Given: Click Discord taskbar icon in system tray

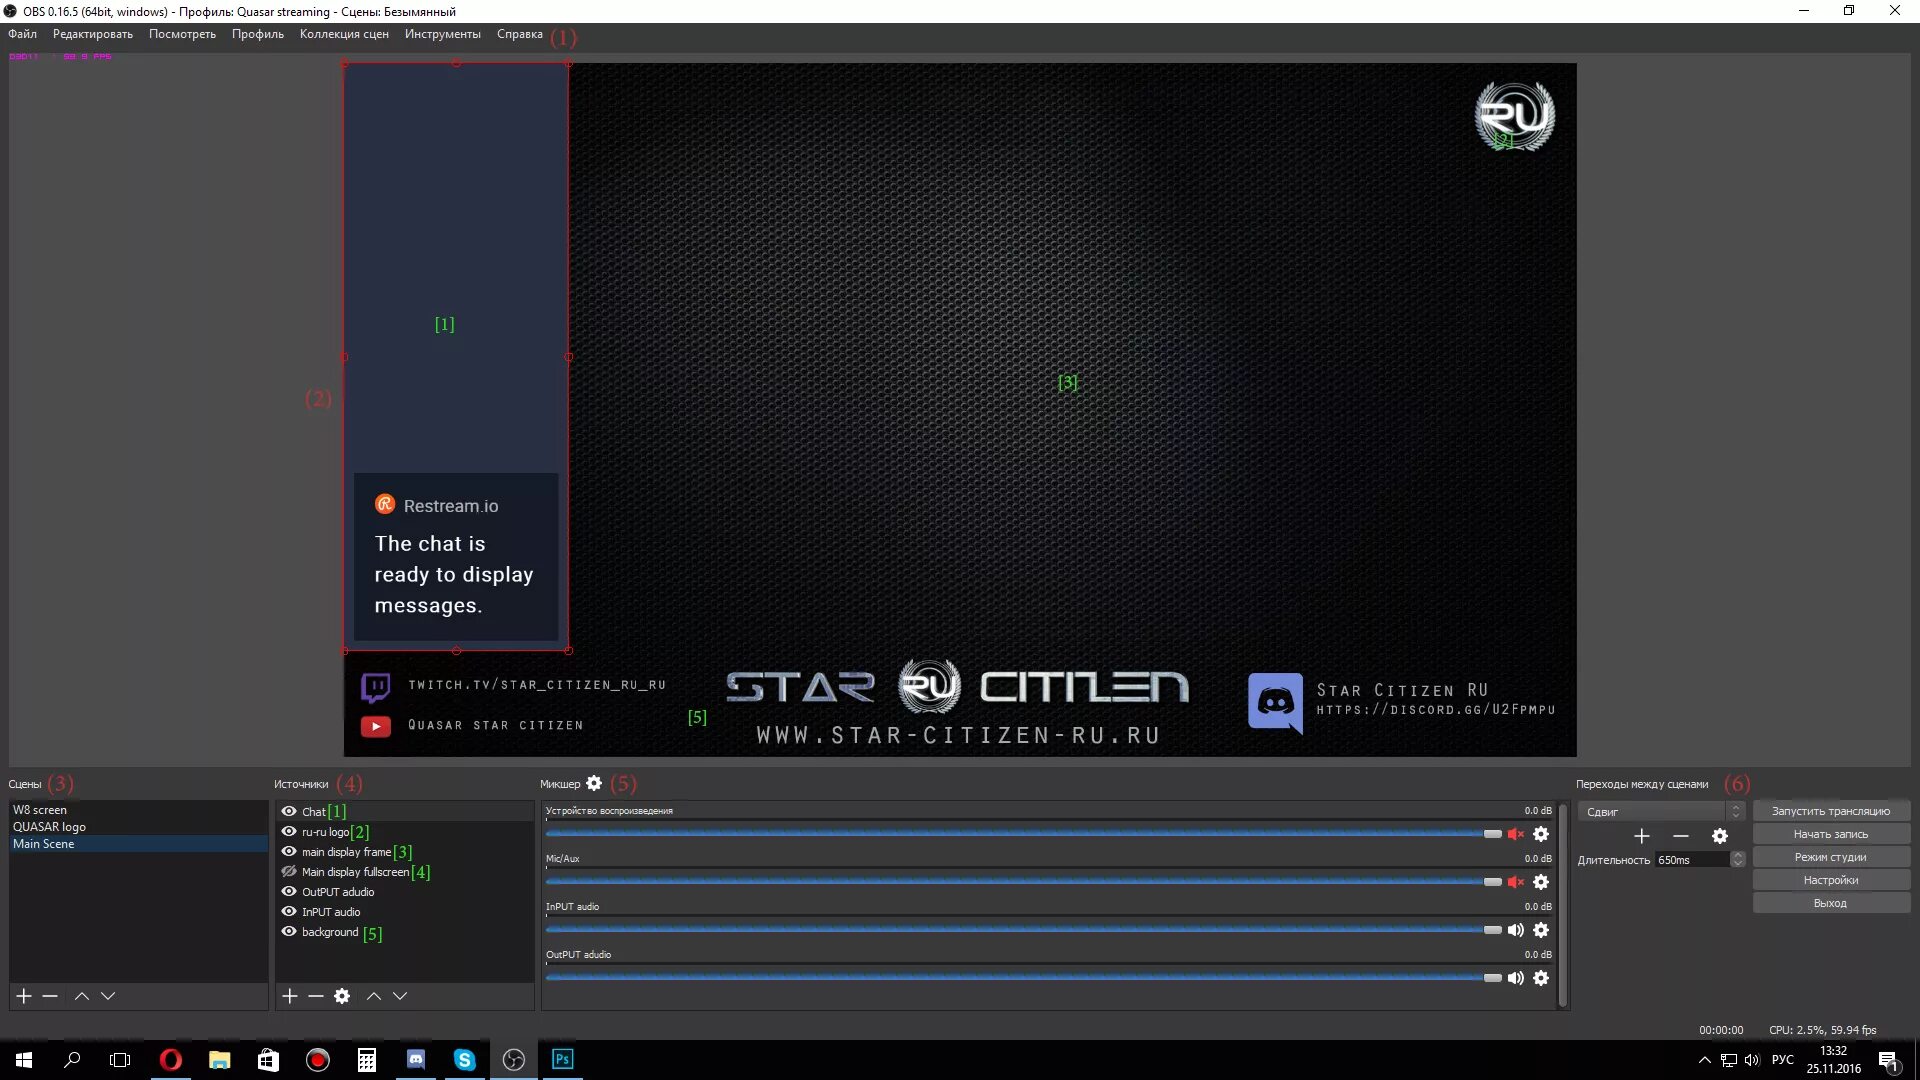Looking at the screenshot, I should coord(415,1059).
